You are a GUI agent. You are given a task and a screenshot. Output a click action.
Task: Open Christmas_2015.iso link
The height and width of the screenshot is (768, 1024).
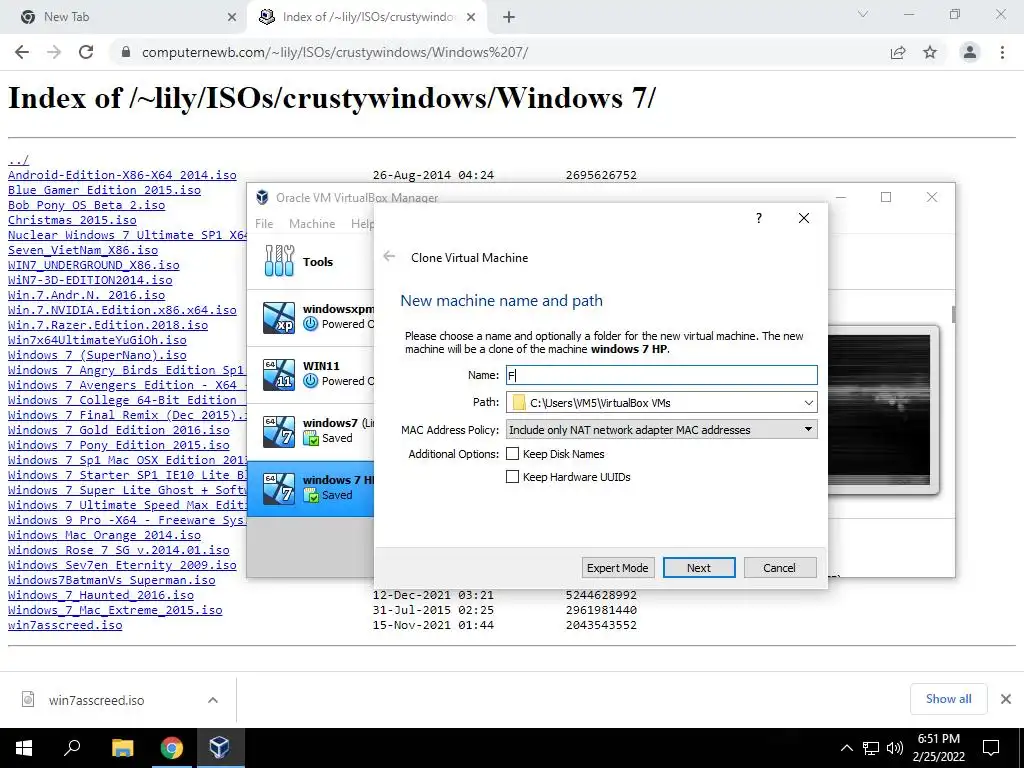[x=72, y=220]
